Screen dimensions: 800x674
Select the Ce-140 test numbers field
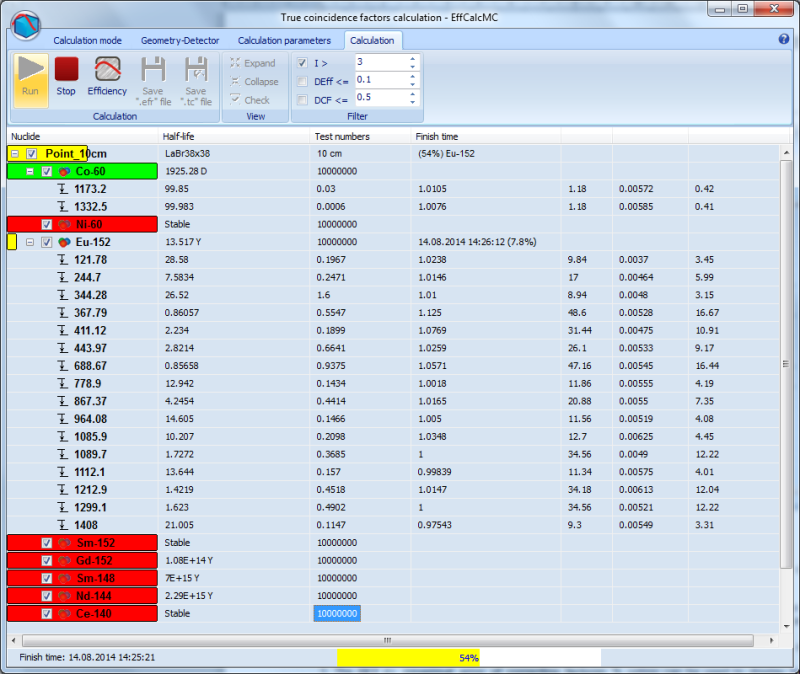[x=337, y=613]
